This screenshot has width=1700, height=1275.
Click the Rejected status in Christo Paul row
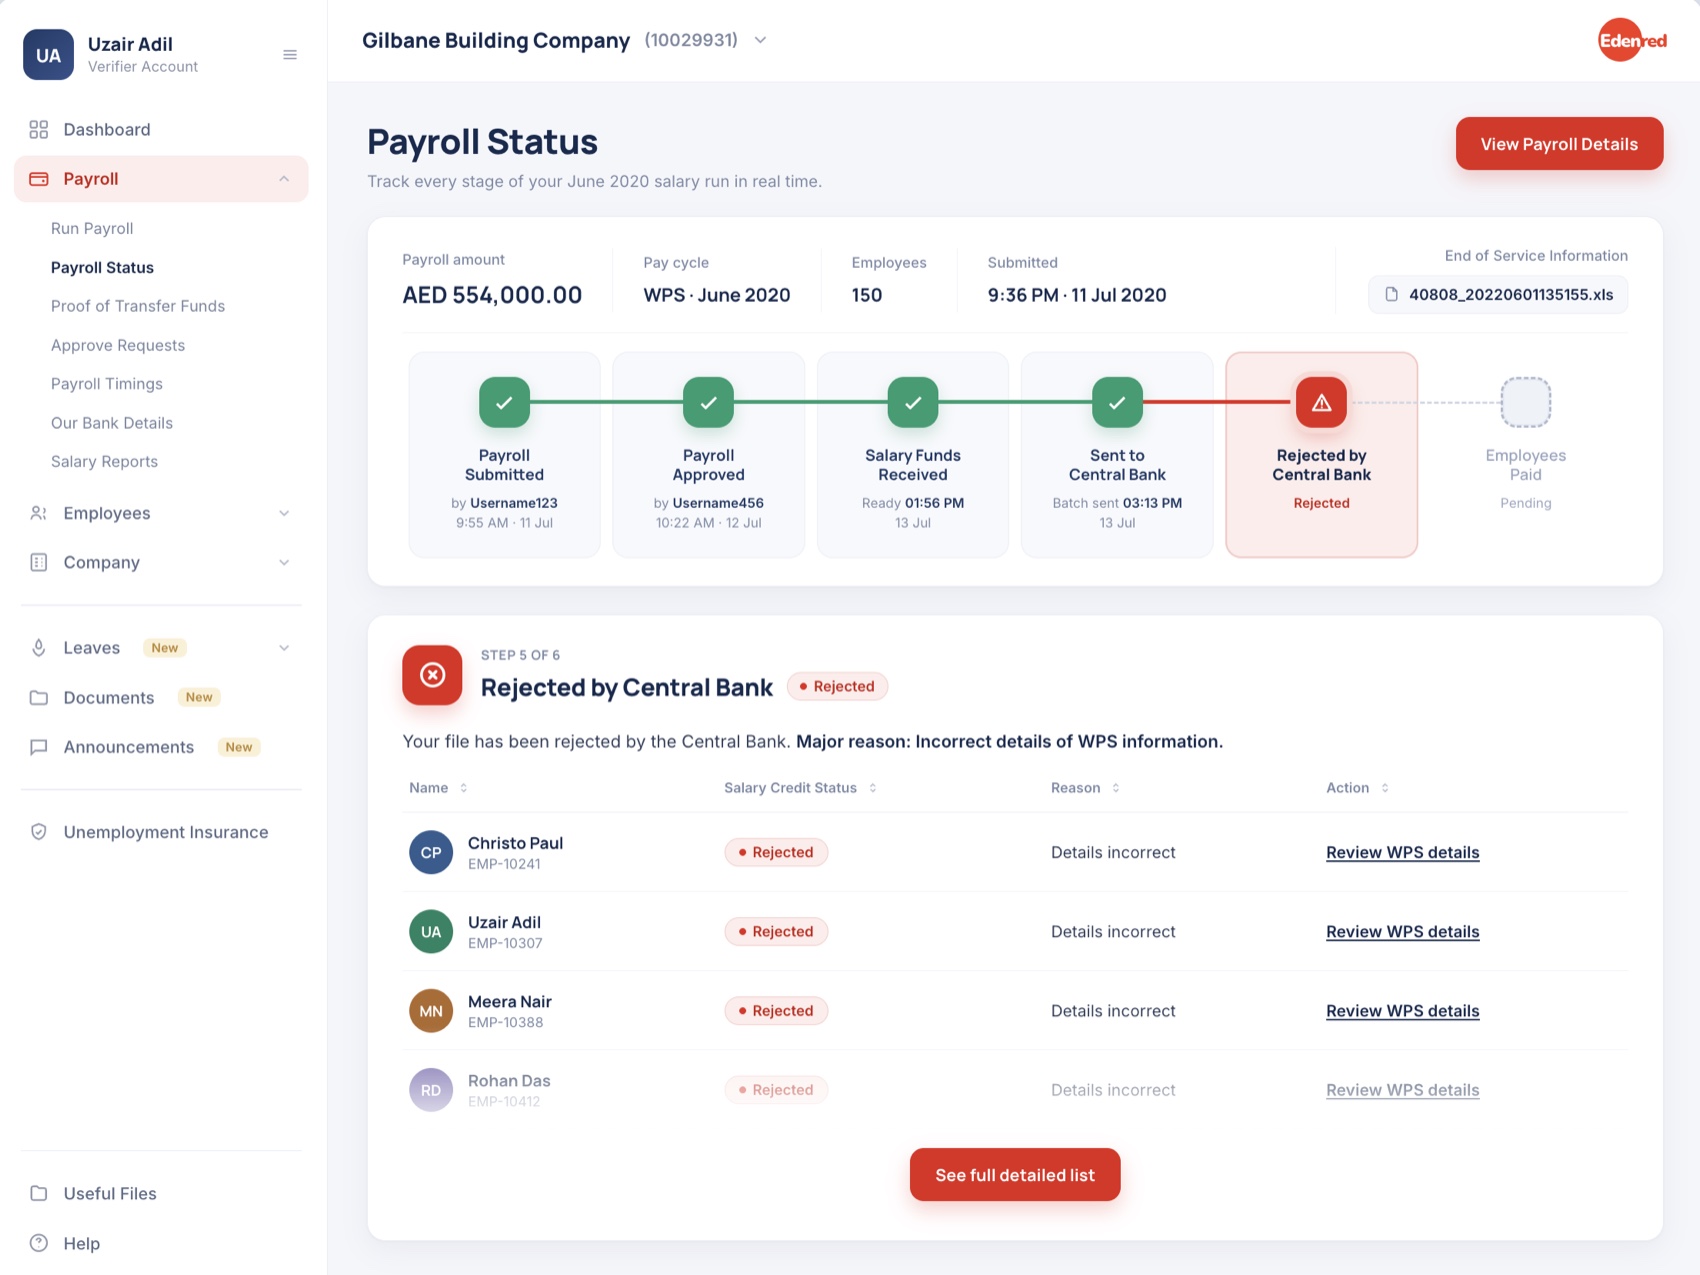click(x=776, y=852)
